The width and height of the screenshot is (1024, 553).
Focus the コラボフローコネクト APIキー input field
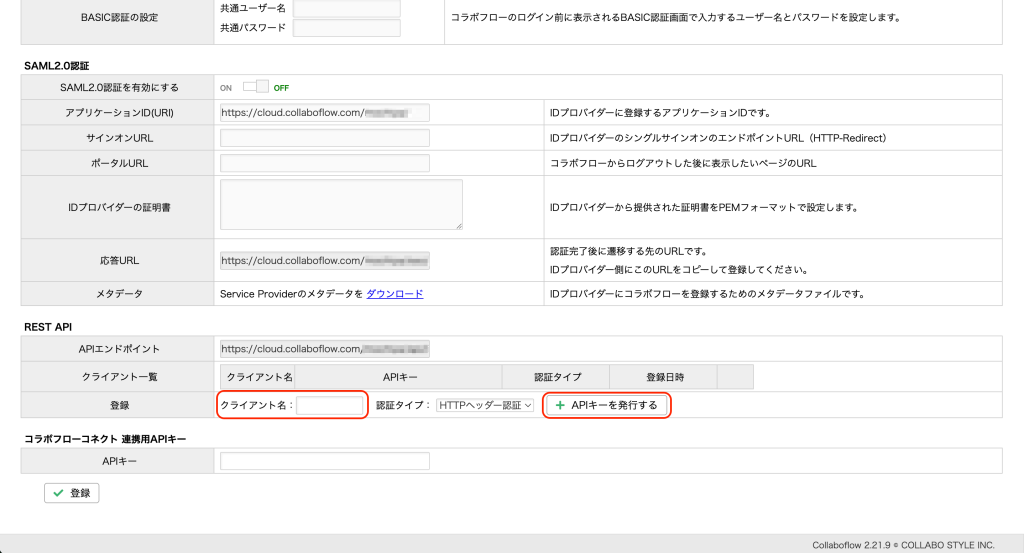(x=324, y=461)
